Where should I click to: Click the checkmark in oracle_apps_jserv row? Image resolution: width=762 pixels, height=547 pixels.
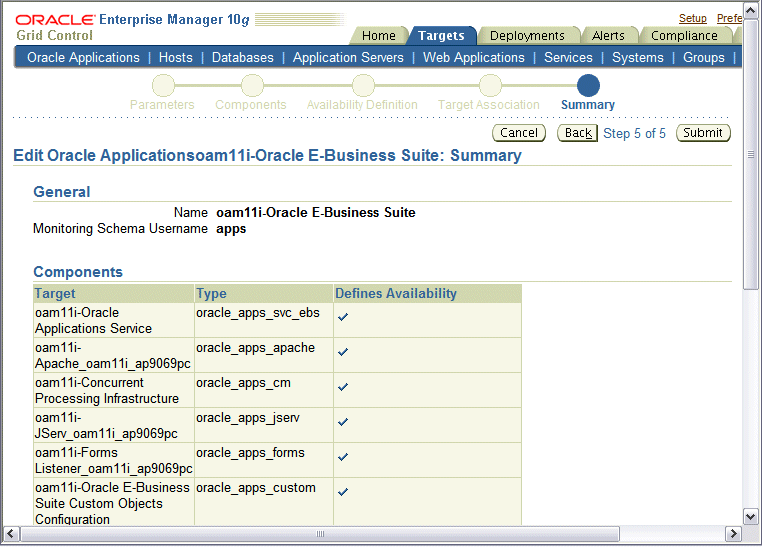pos(343,422)
